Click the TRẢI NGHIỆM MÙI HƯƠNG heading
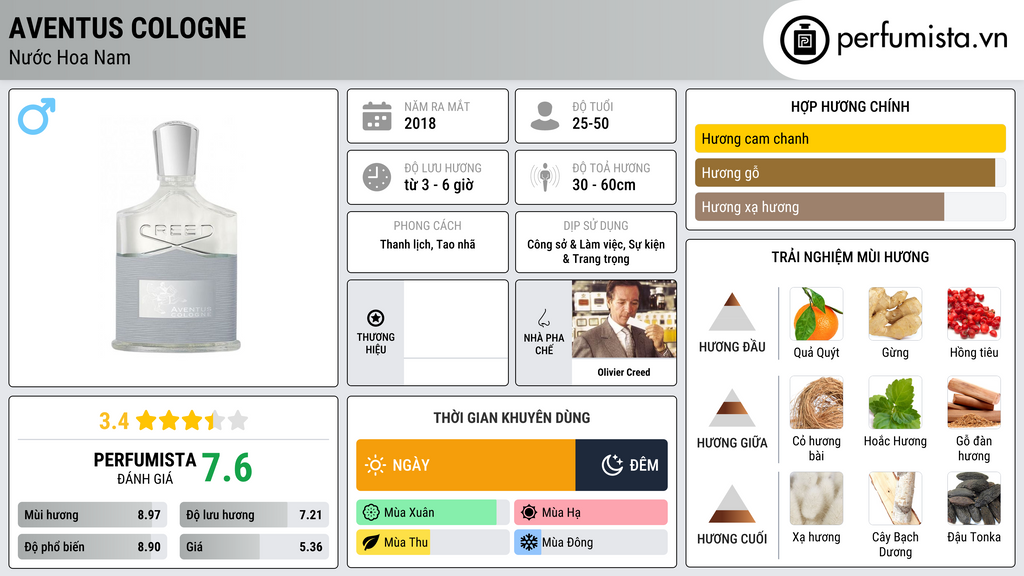Image resolution: width=1024 pixels, height=576 pixels. [x=850, y=257]
